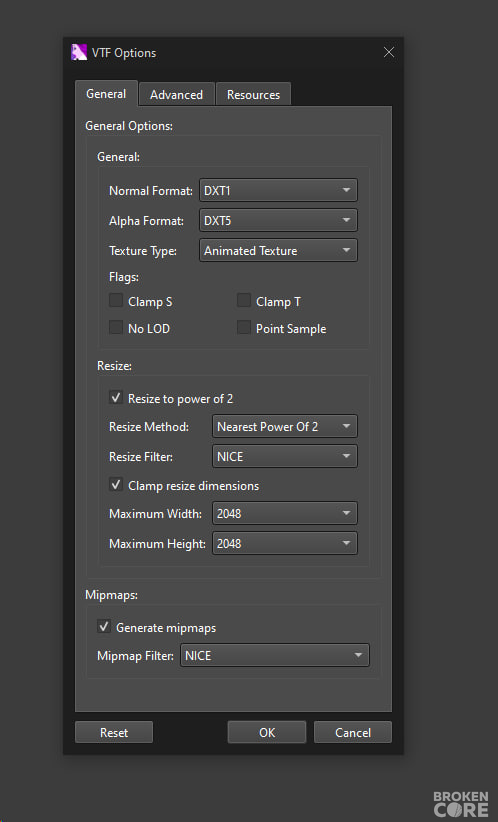This screenshot has height=822, width=498.
Task: Click the Cancel button
Action: pos(353,732)
